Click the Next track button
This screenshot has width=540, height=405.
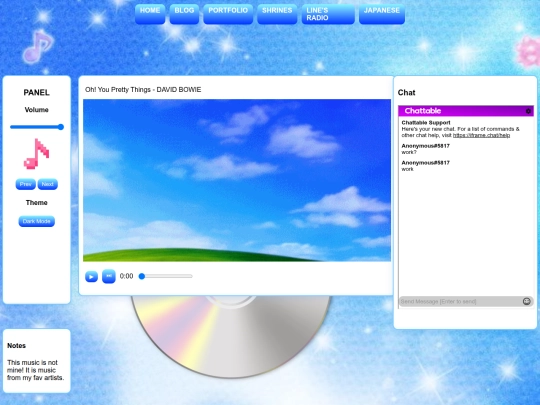click(x=48, y=184)
